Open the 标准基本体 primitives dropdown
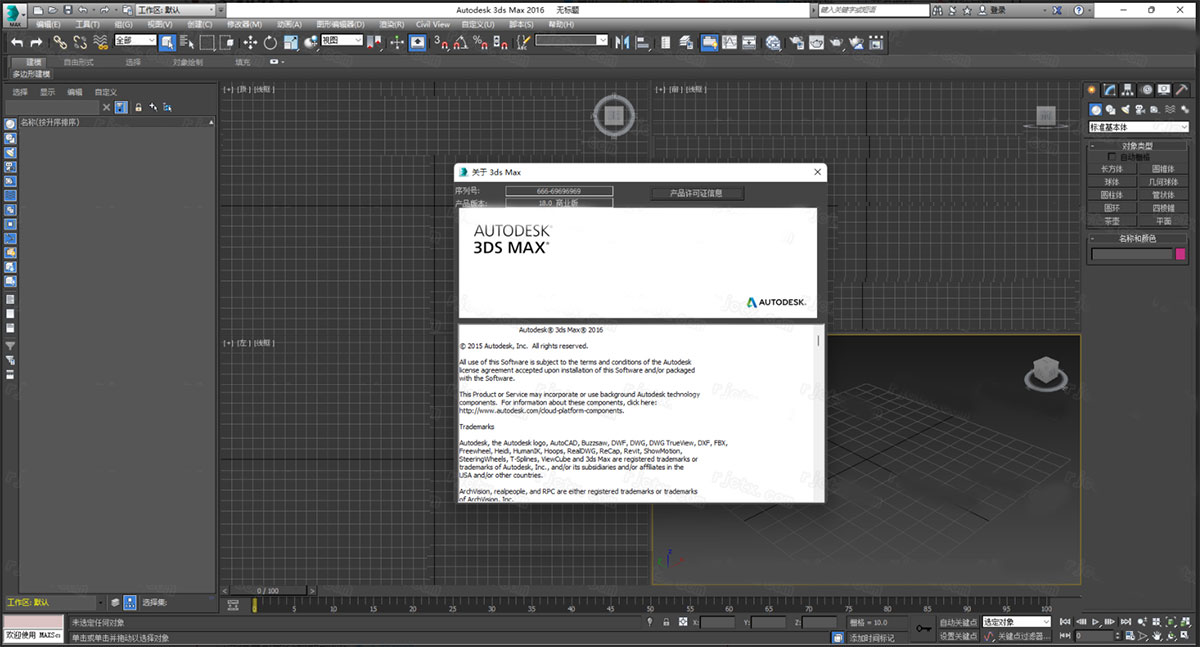1200x647 pixels. 1136,127
